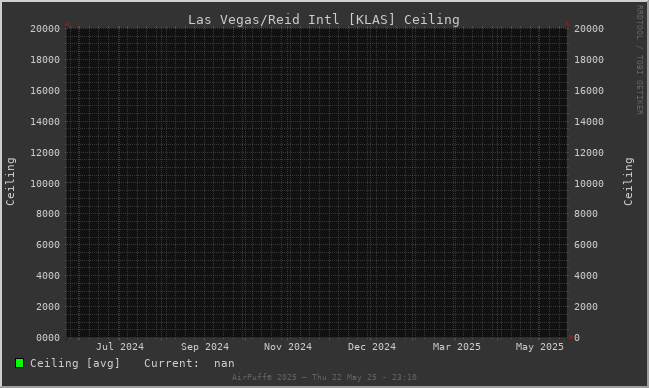Click the RRDTOOL / TOBI OETIKER watermark
Image resolution: width=649 pixels, height=388 pixels.
639,60
